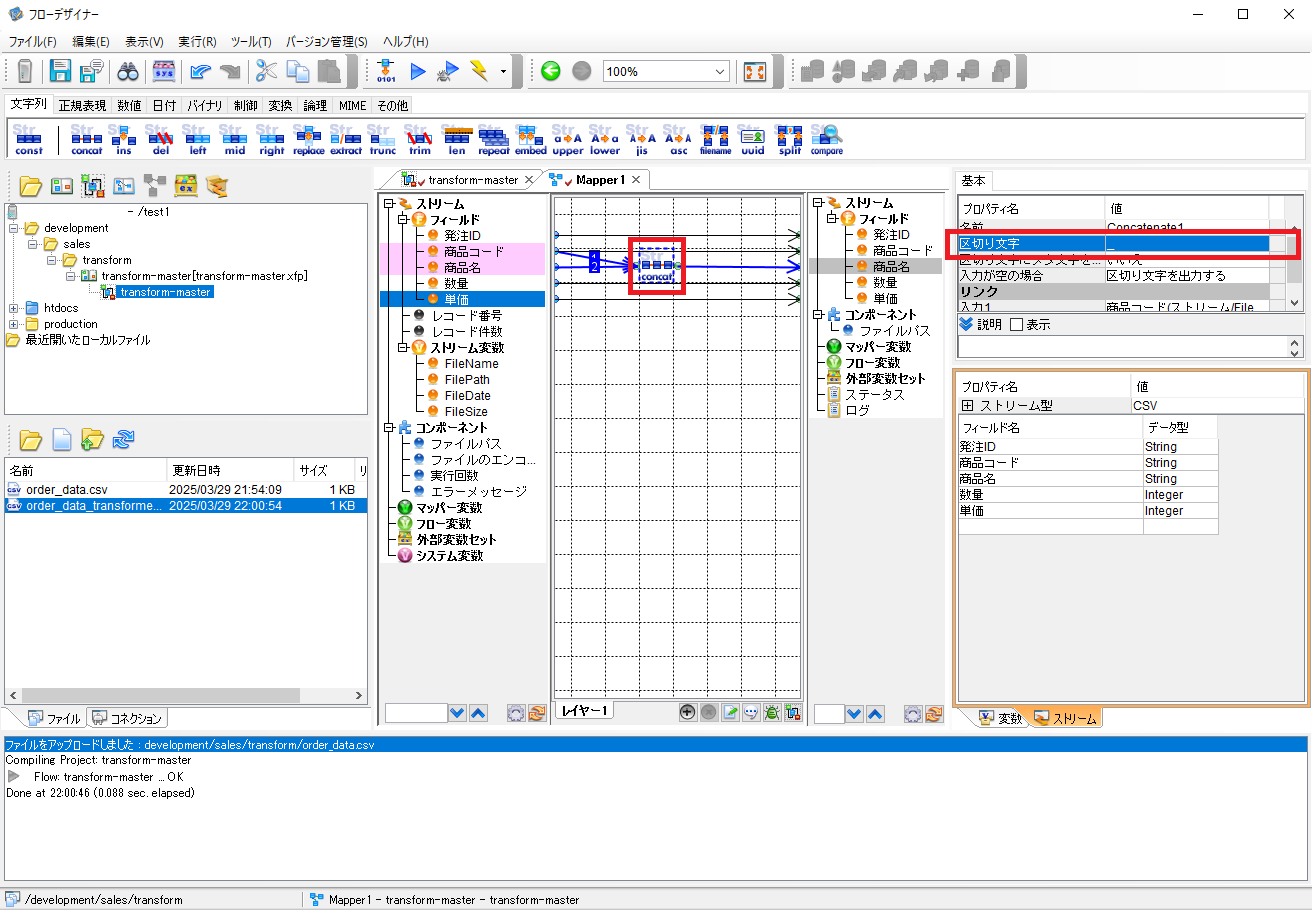Click the fit-to-window zoom icon
1312x910 pixels.
[755, 72]
